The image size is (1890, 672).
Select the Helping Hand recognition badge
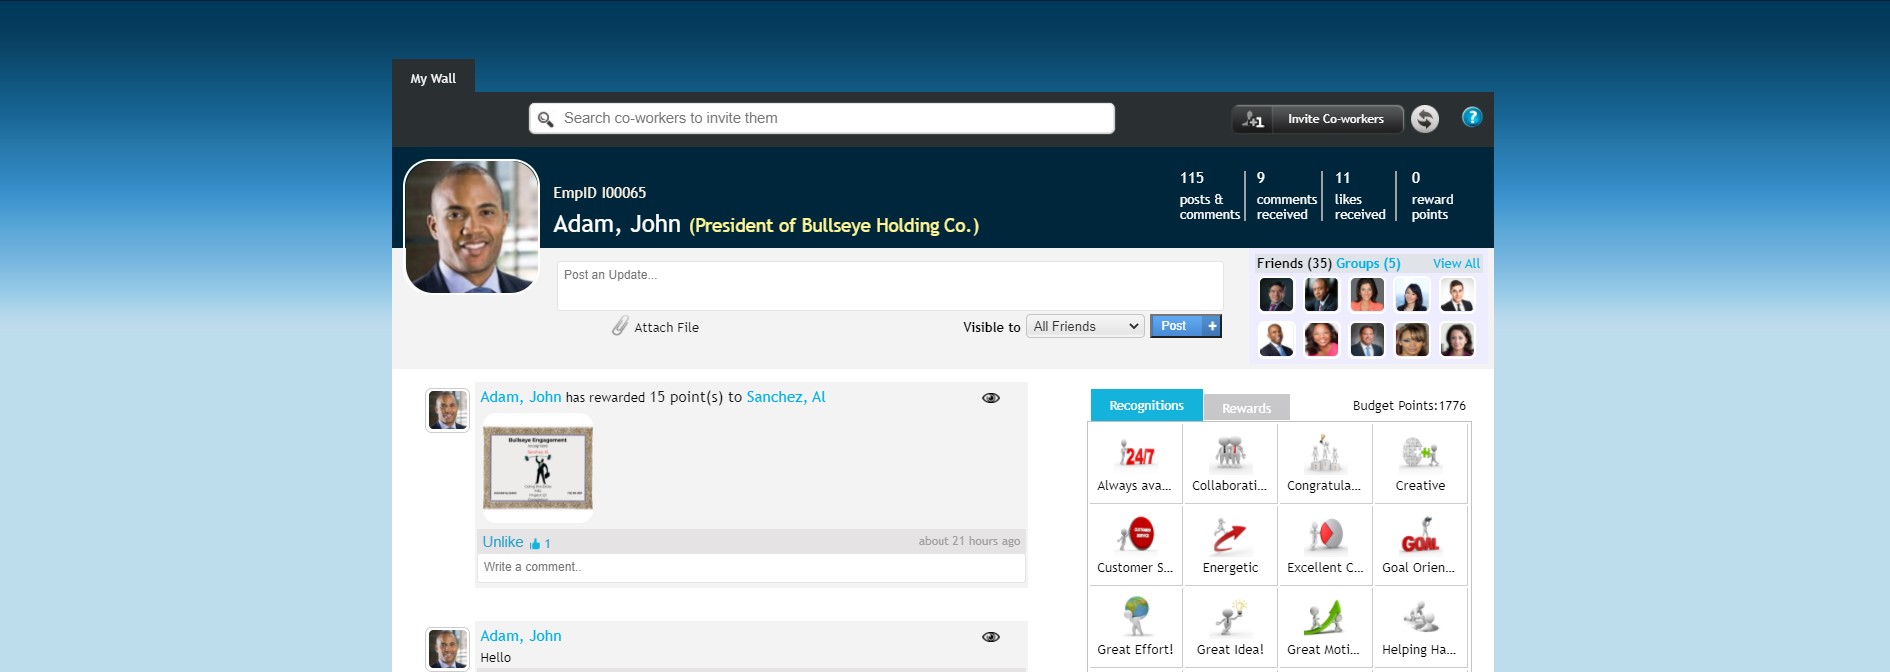coord(1420,627)
